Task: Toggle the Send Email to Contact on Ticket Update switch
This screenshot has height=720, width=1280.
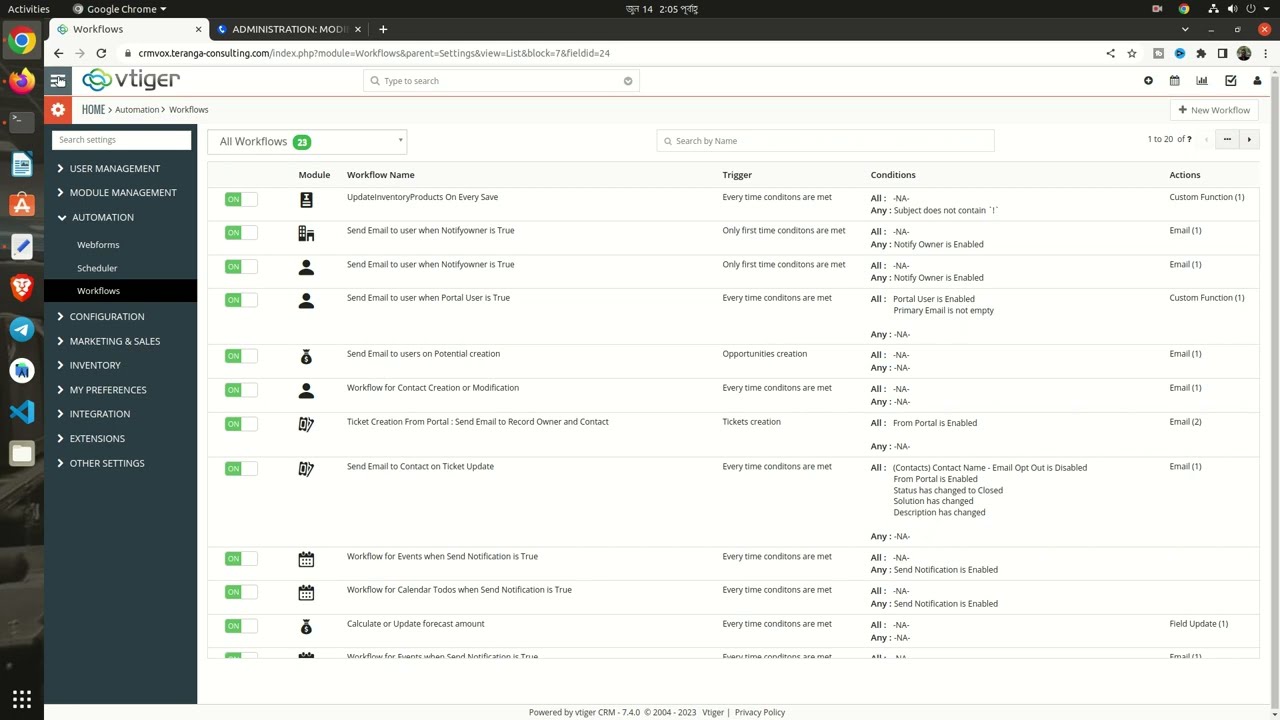Action: (x=241, y=469)
